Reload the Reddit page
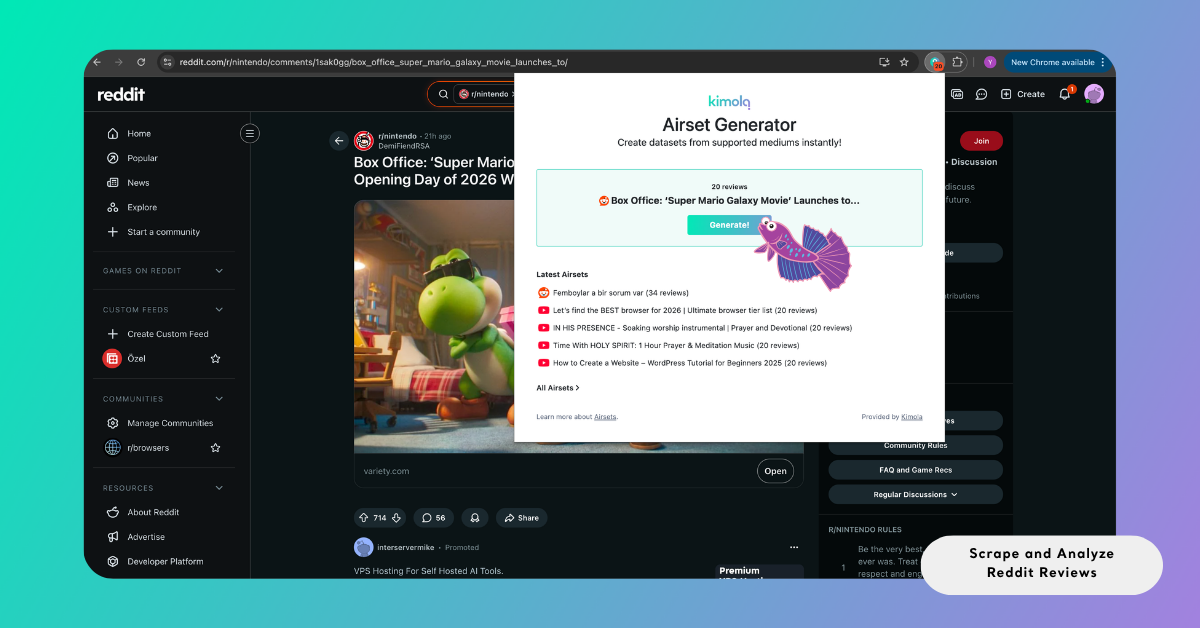Viewport: 1200px width, 628px height. [141, 62]
